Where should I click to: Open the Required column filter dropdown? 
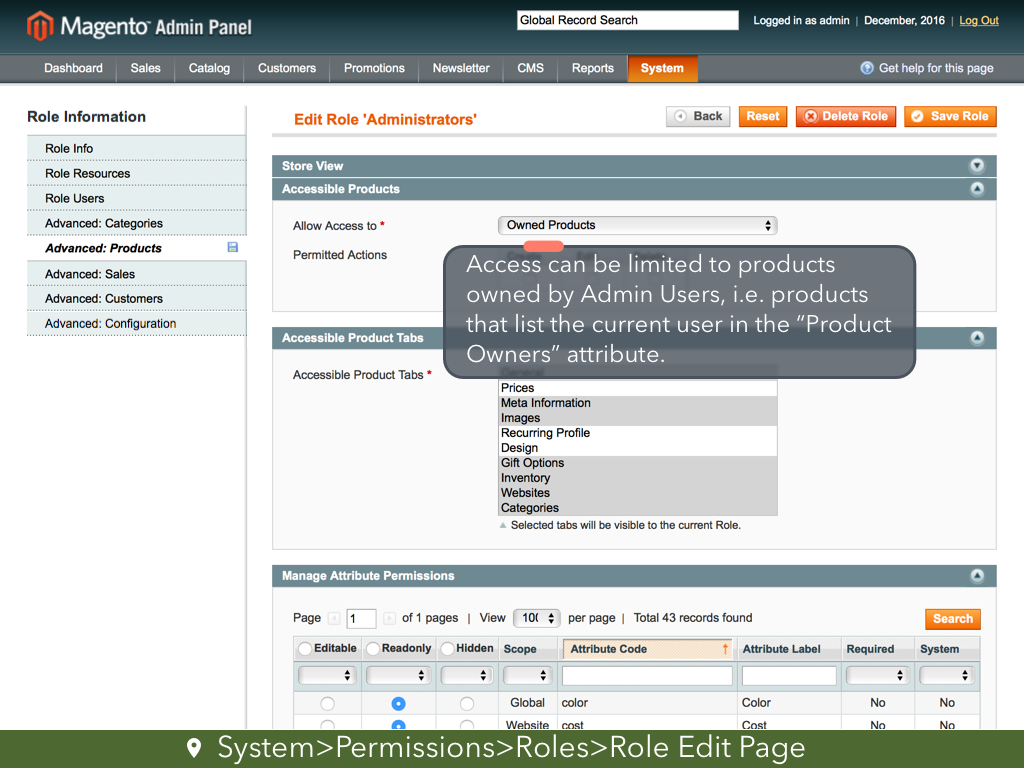pyautogui.click(x=876, y=676)
